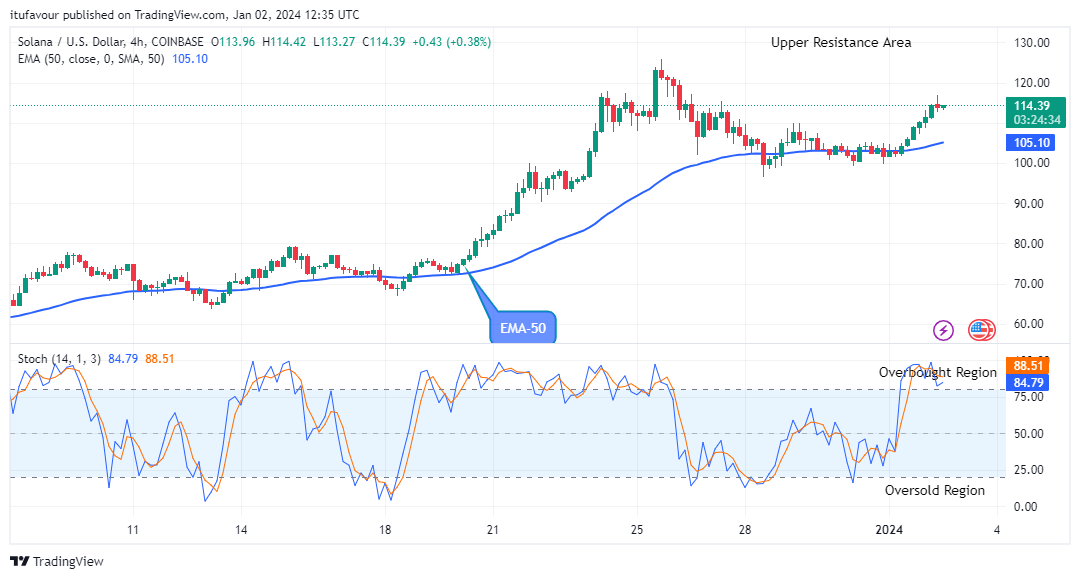This screenshot has height=579, width=1080.
Task: Click the countdown timer 03:24:34
Action: (x=1037, y=120)
